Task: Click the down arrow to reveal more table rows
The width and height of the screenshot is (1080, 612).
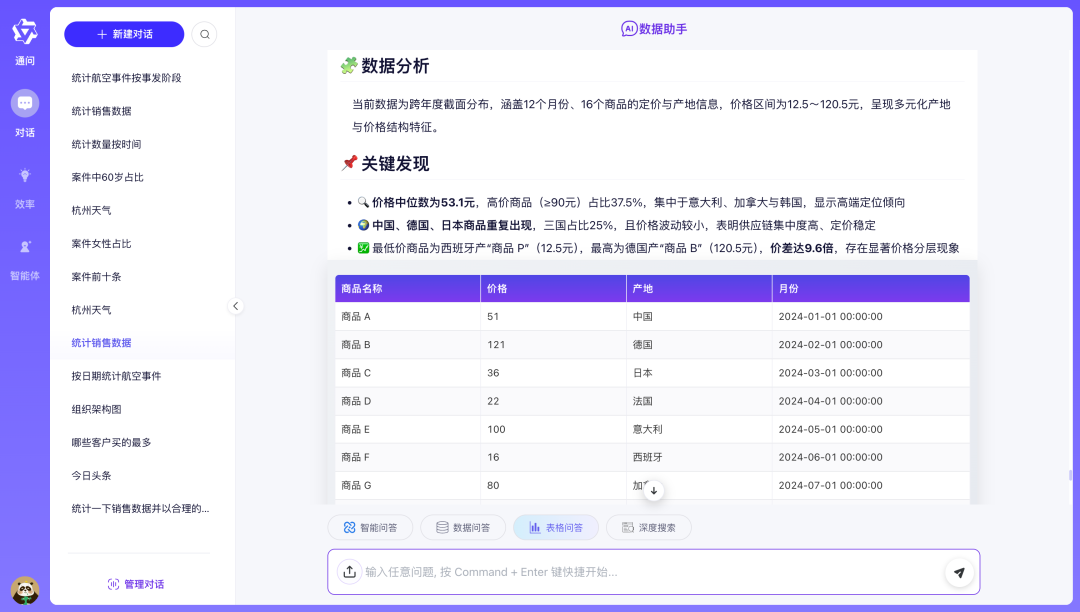Action: [653, 490]
